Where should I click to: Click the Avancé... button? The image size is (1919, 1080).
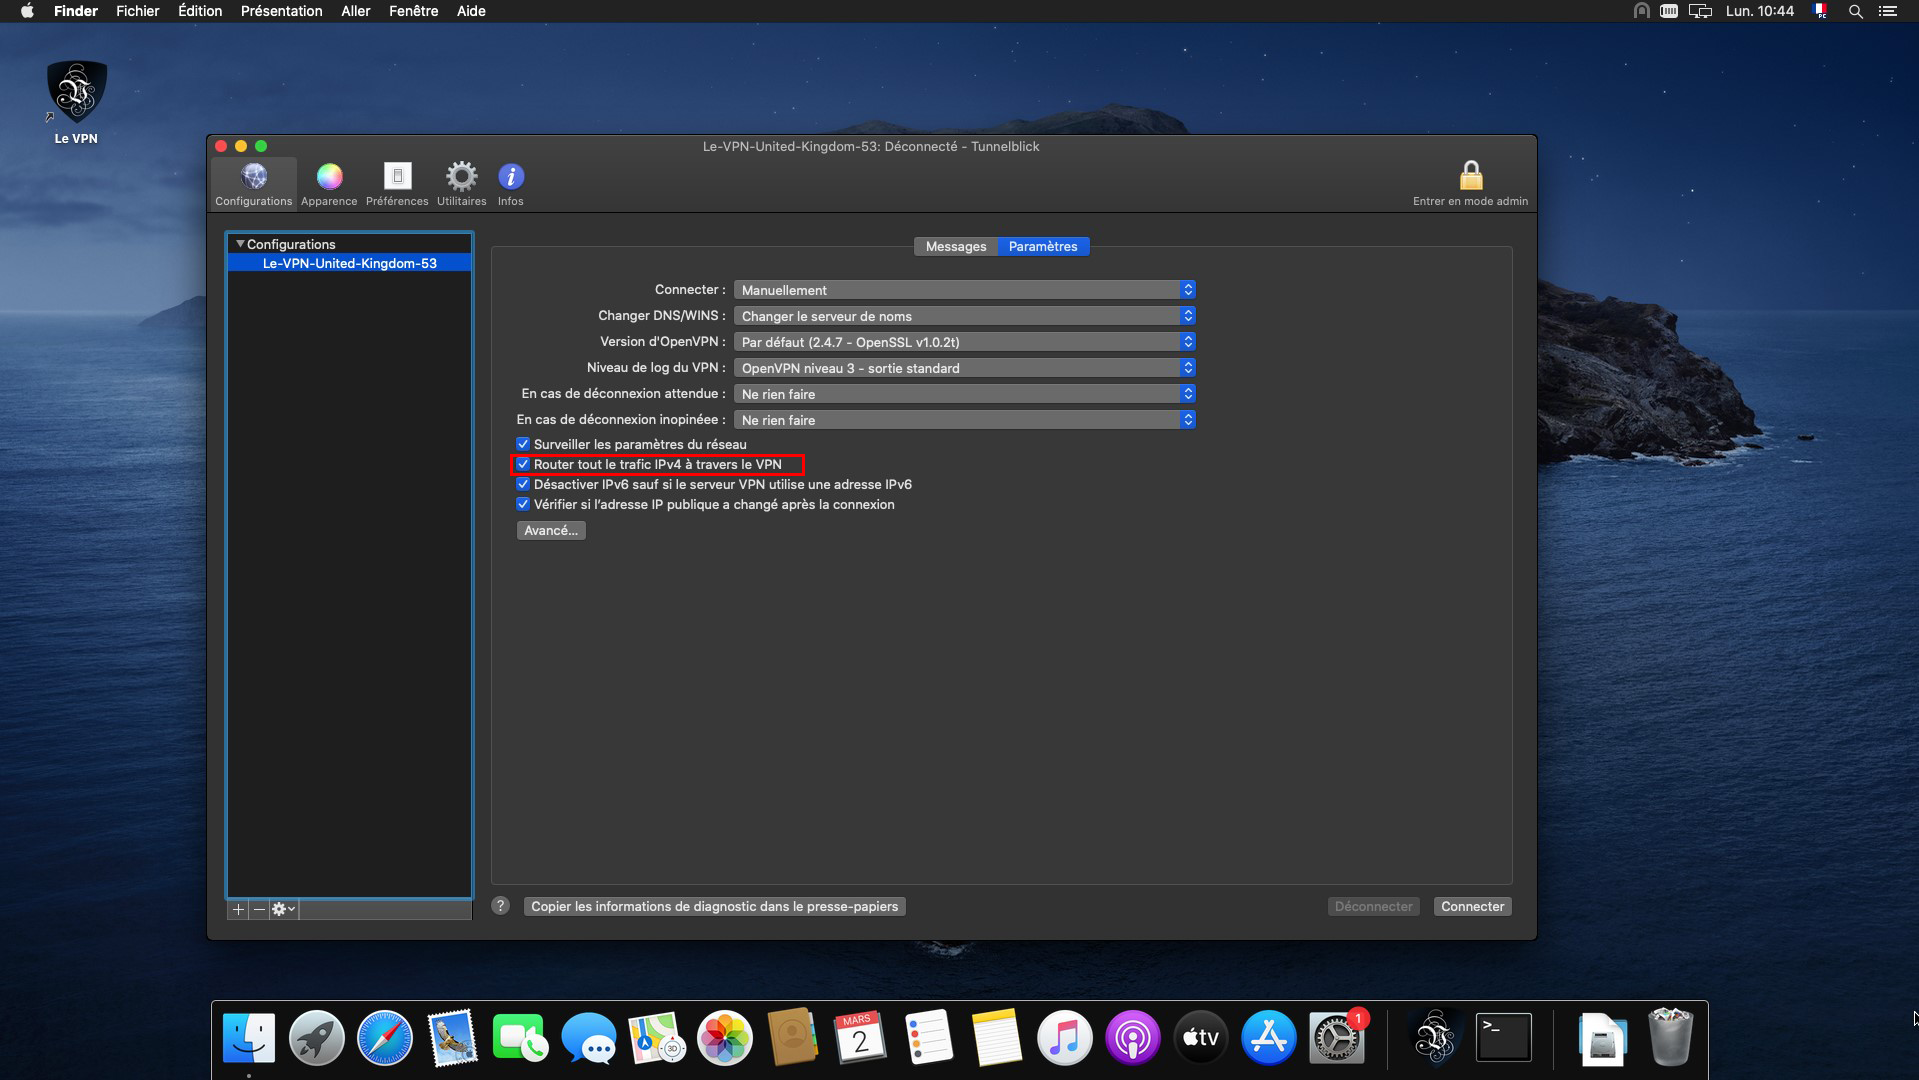[x=551, y=530]
